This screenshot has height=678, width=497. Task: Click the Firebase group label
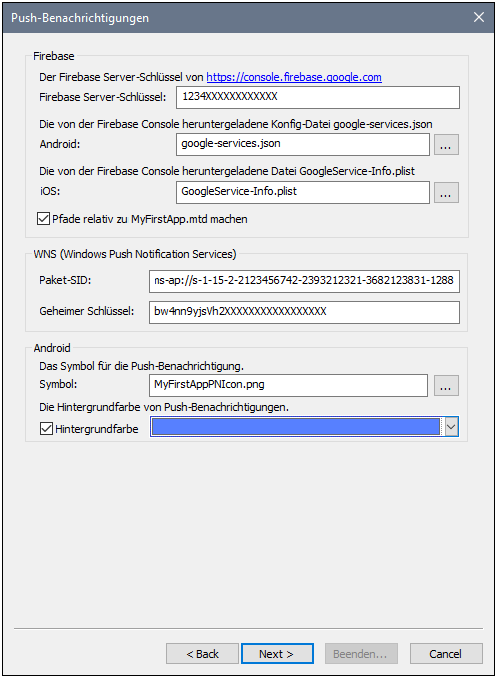point(54,56)
